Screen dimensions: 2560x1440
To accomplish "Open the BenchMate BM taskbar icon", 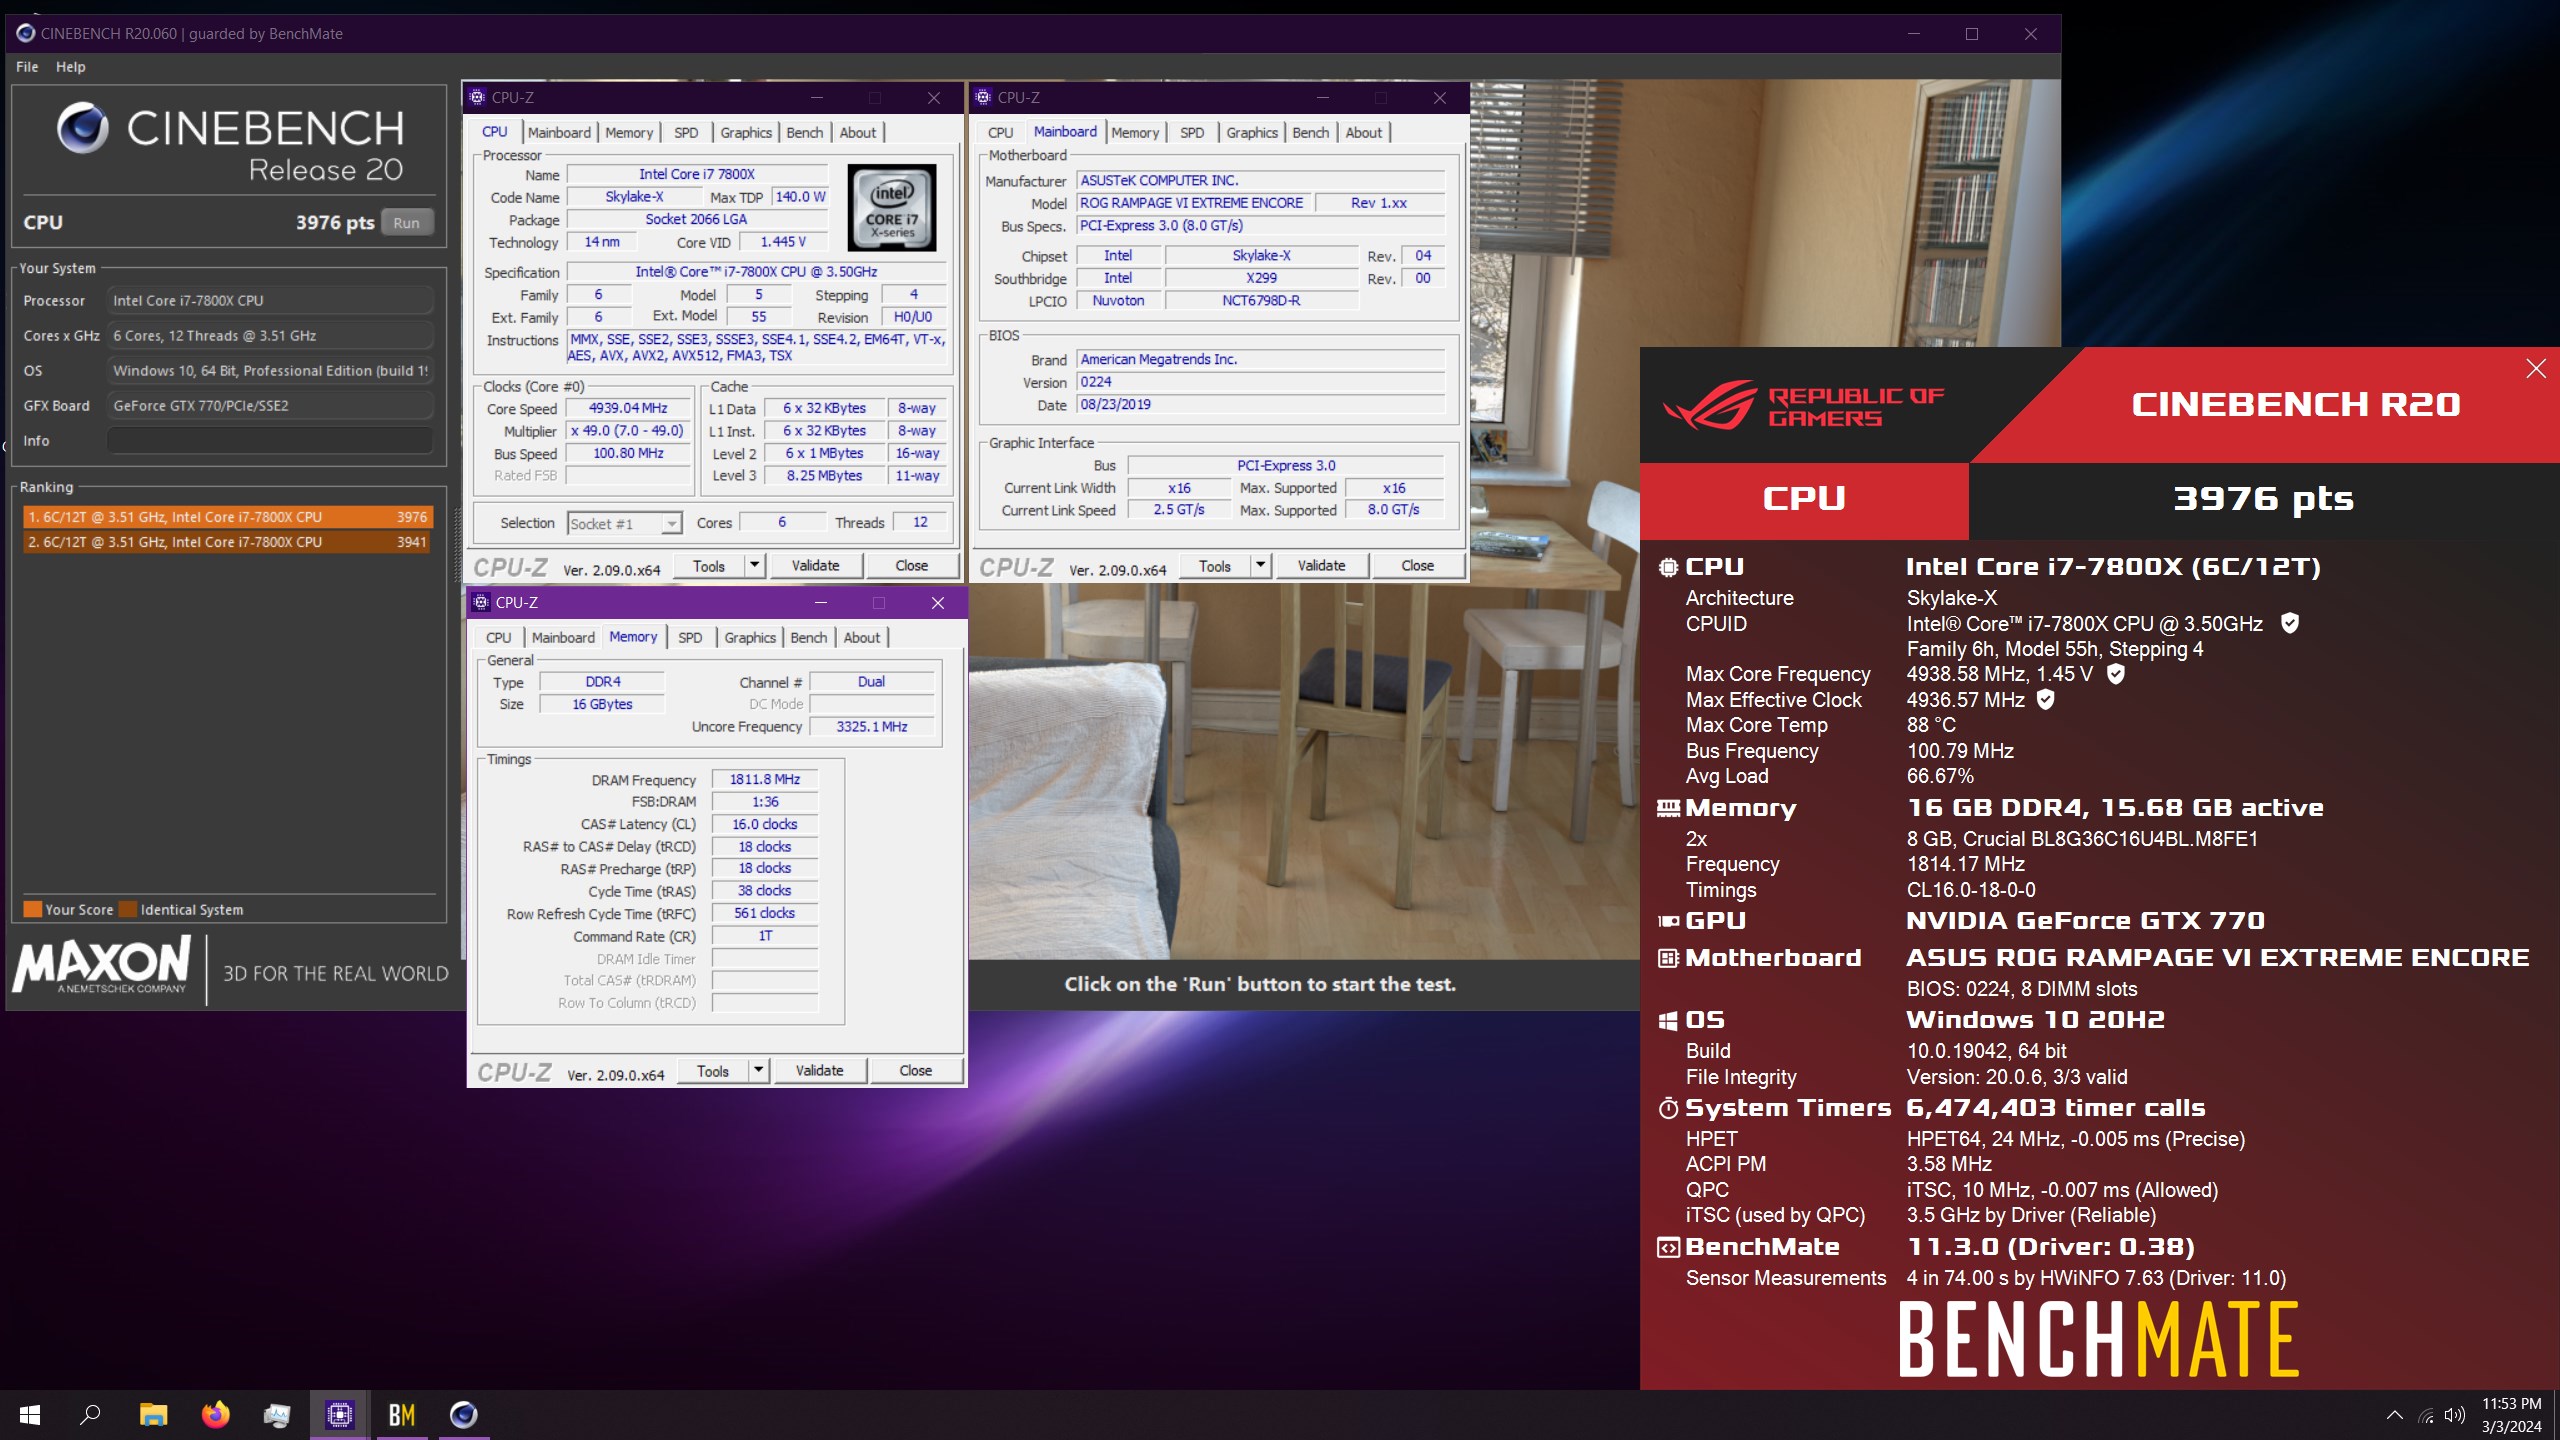I will click(402, 1414).
